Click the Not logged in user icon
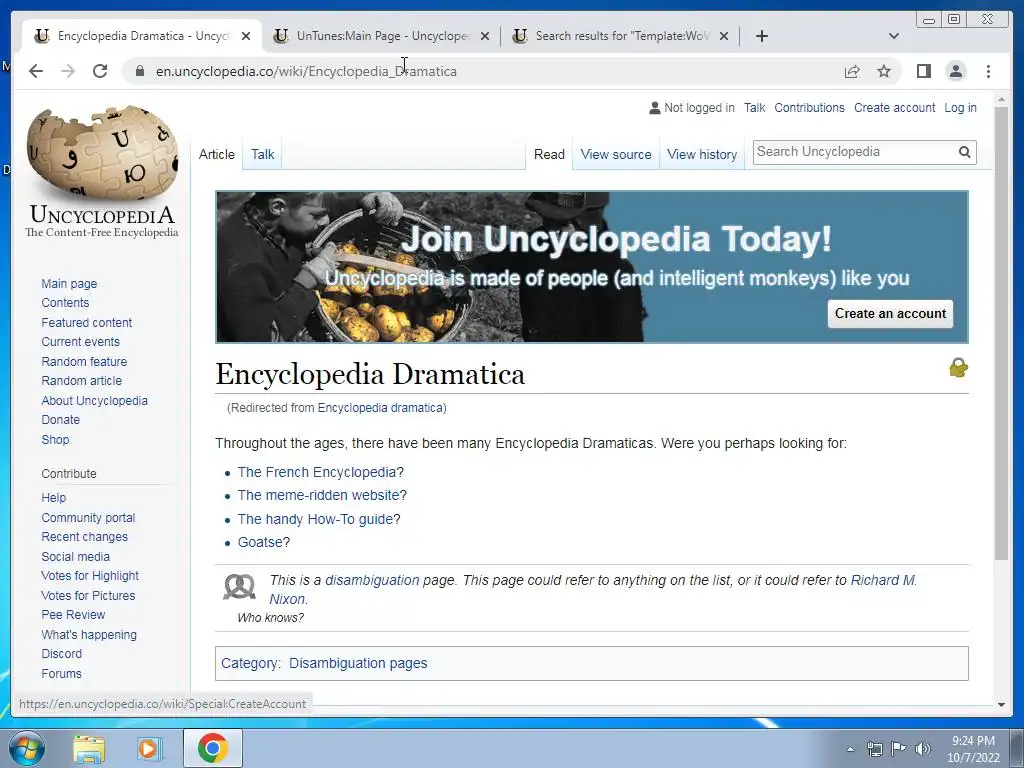This screenshot has height=768, width=1024. (x=654, y=108)
